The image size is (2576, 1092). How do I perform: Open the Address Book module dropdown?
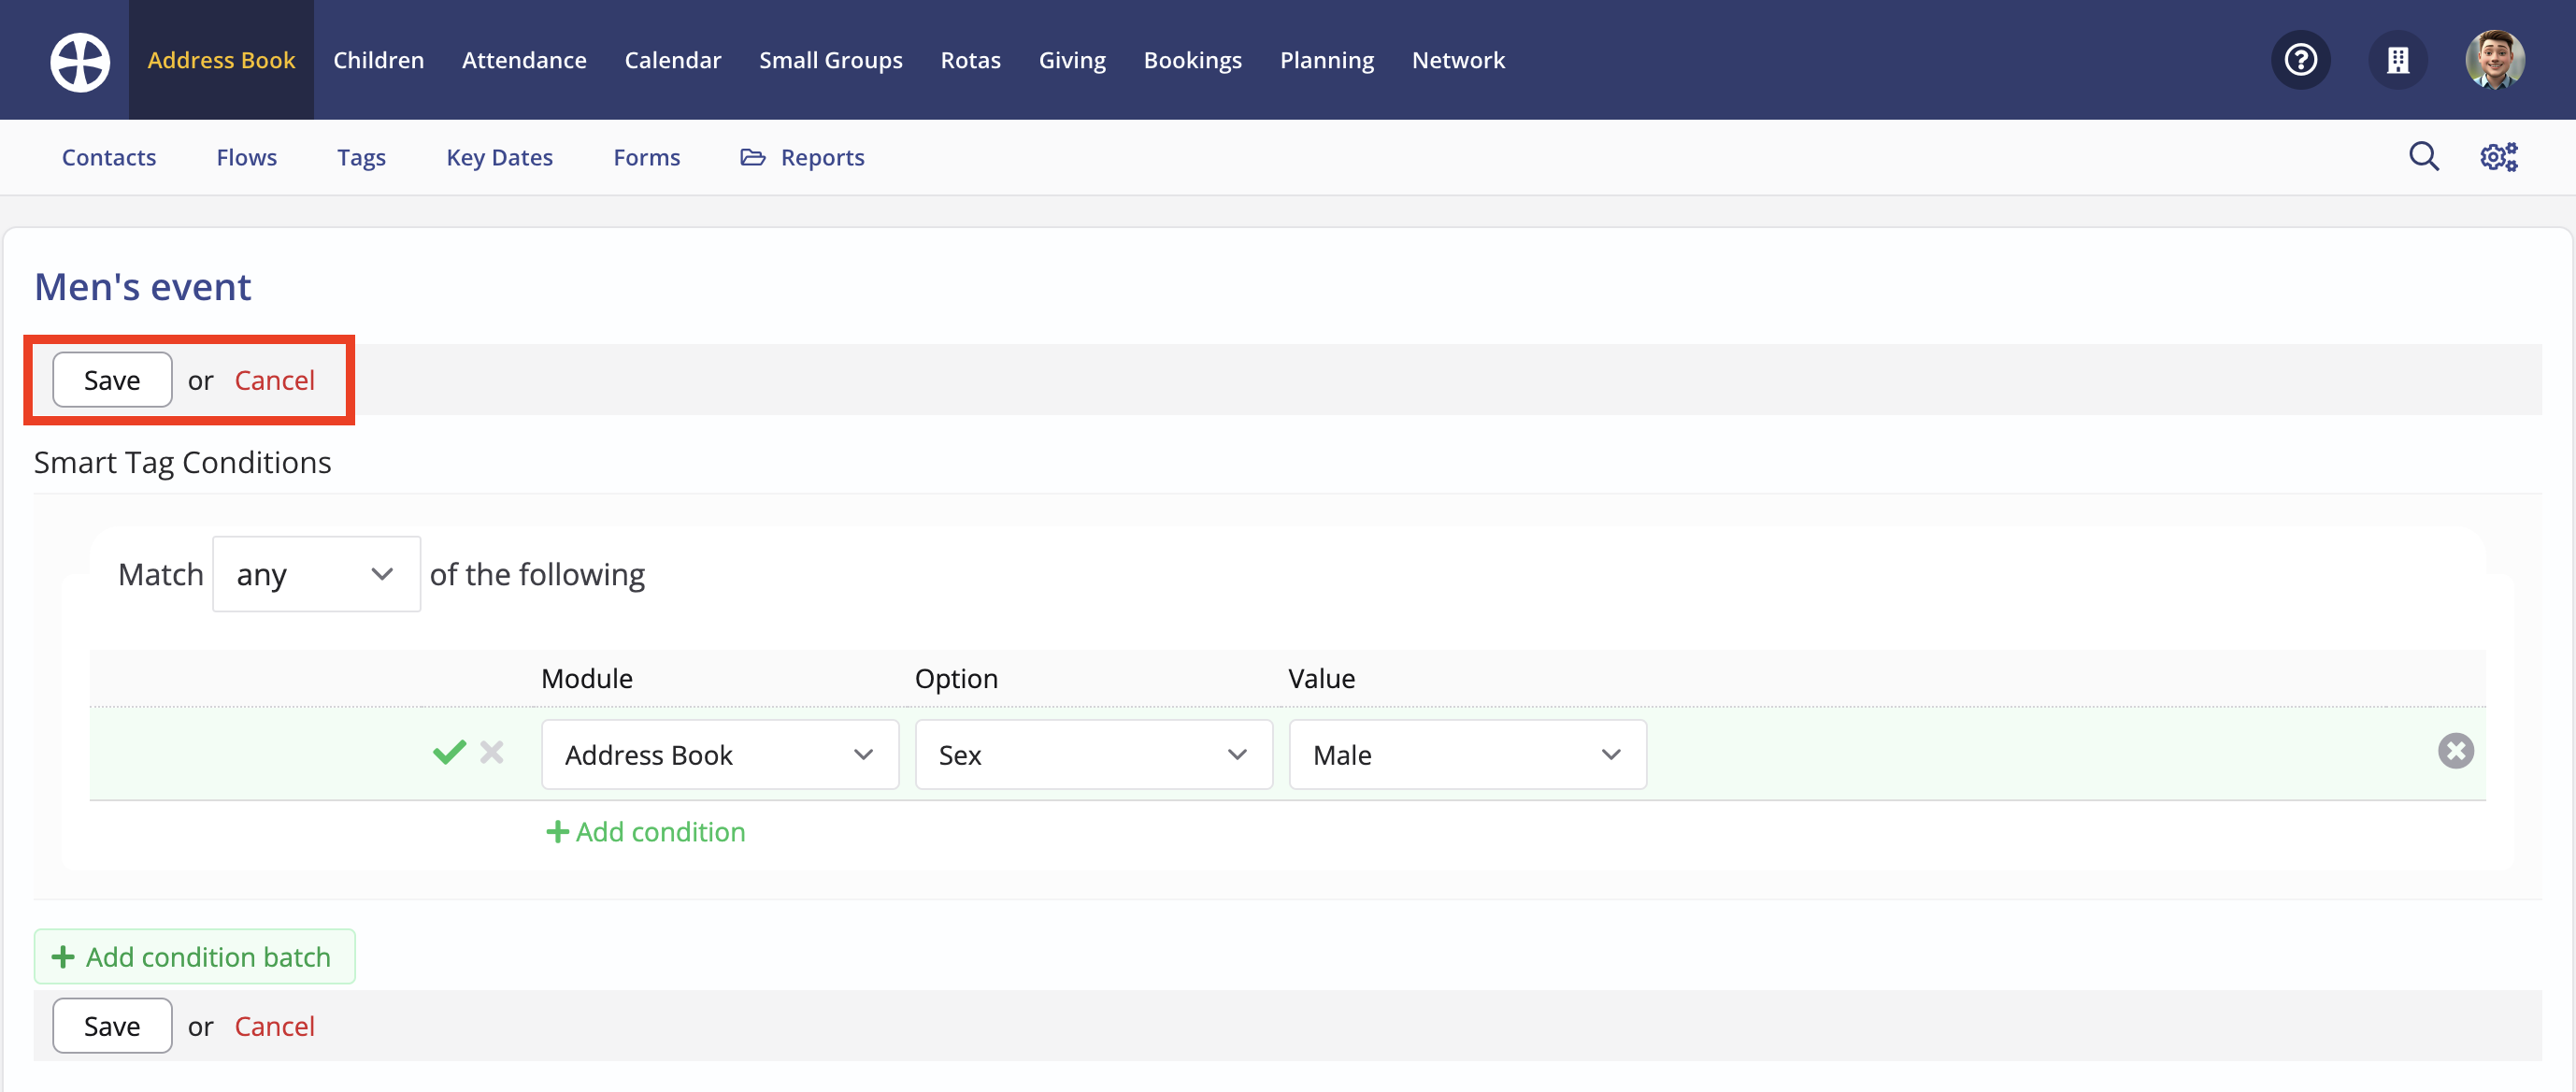pos(720,754)
